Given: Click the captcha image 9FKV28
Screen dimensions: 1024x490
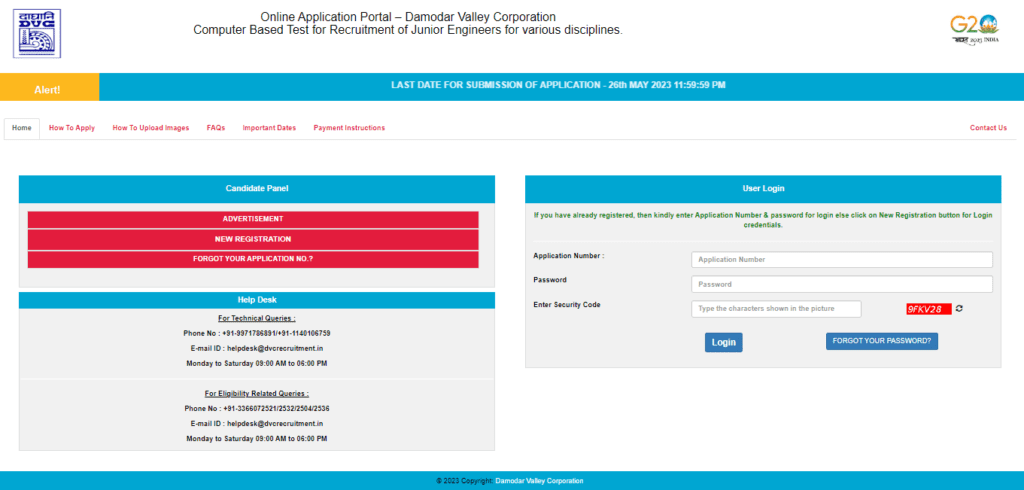Looking at the screenshot, I should pos(929,309).
